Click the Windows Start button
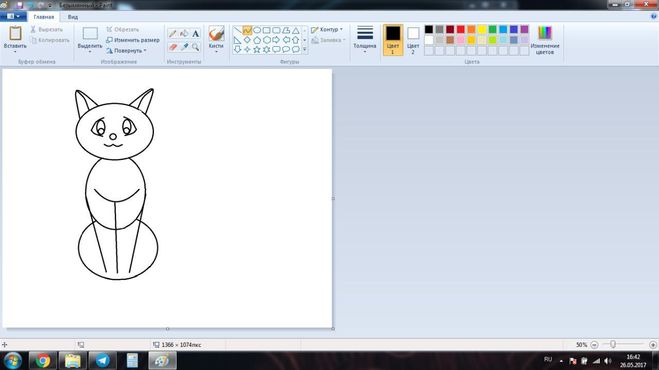Viewport: 659px width, 370px height. 12,361
